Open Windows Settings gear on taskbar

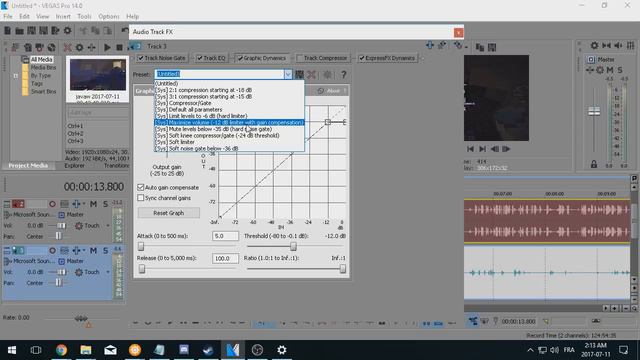pyautogui.click(x=282, y=350)
